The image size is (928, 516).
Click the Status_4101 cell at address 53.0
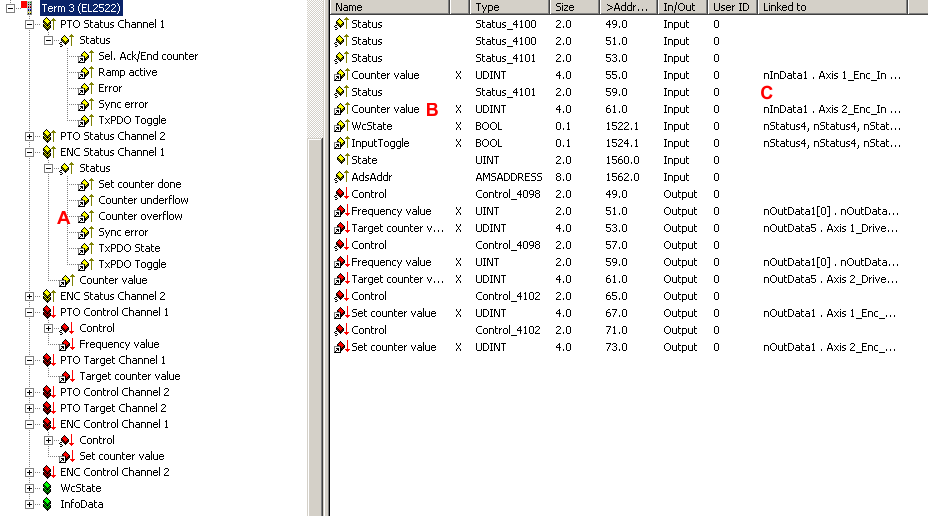pos(505,58)
